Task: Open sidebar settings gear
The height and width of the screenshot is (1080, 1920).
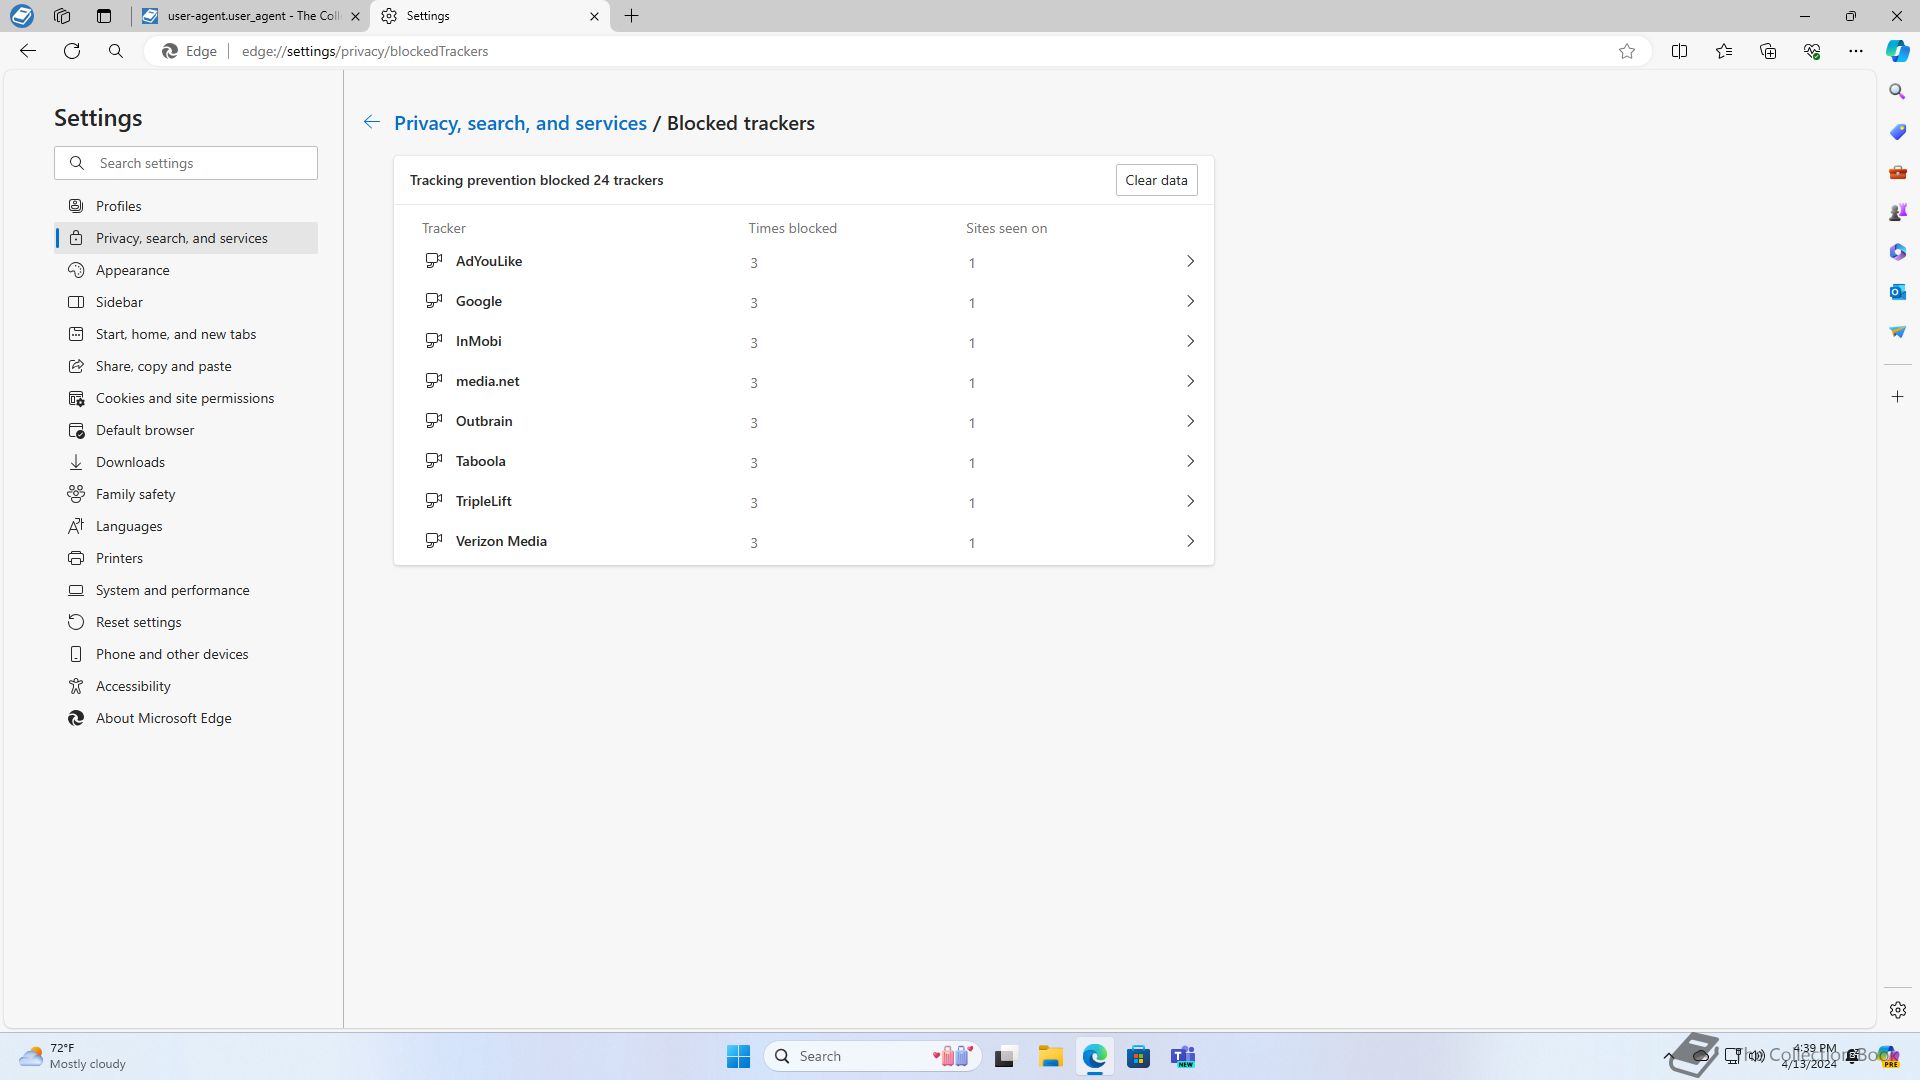Action: tap(1898, 1010)
